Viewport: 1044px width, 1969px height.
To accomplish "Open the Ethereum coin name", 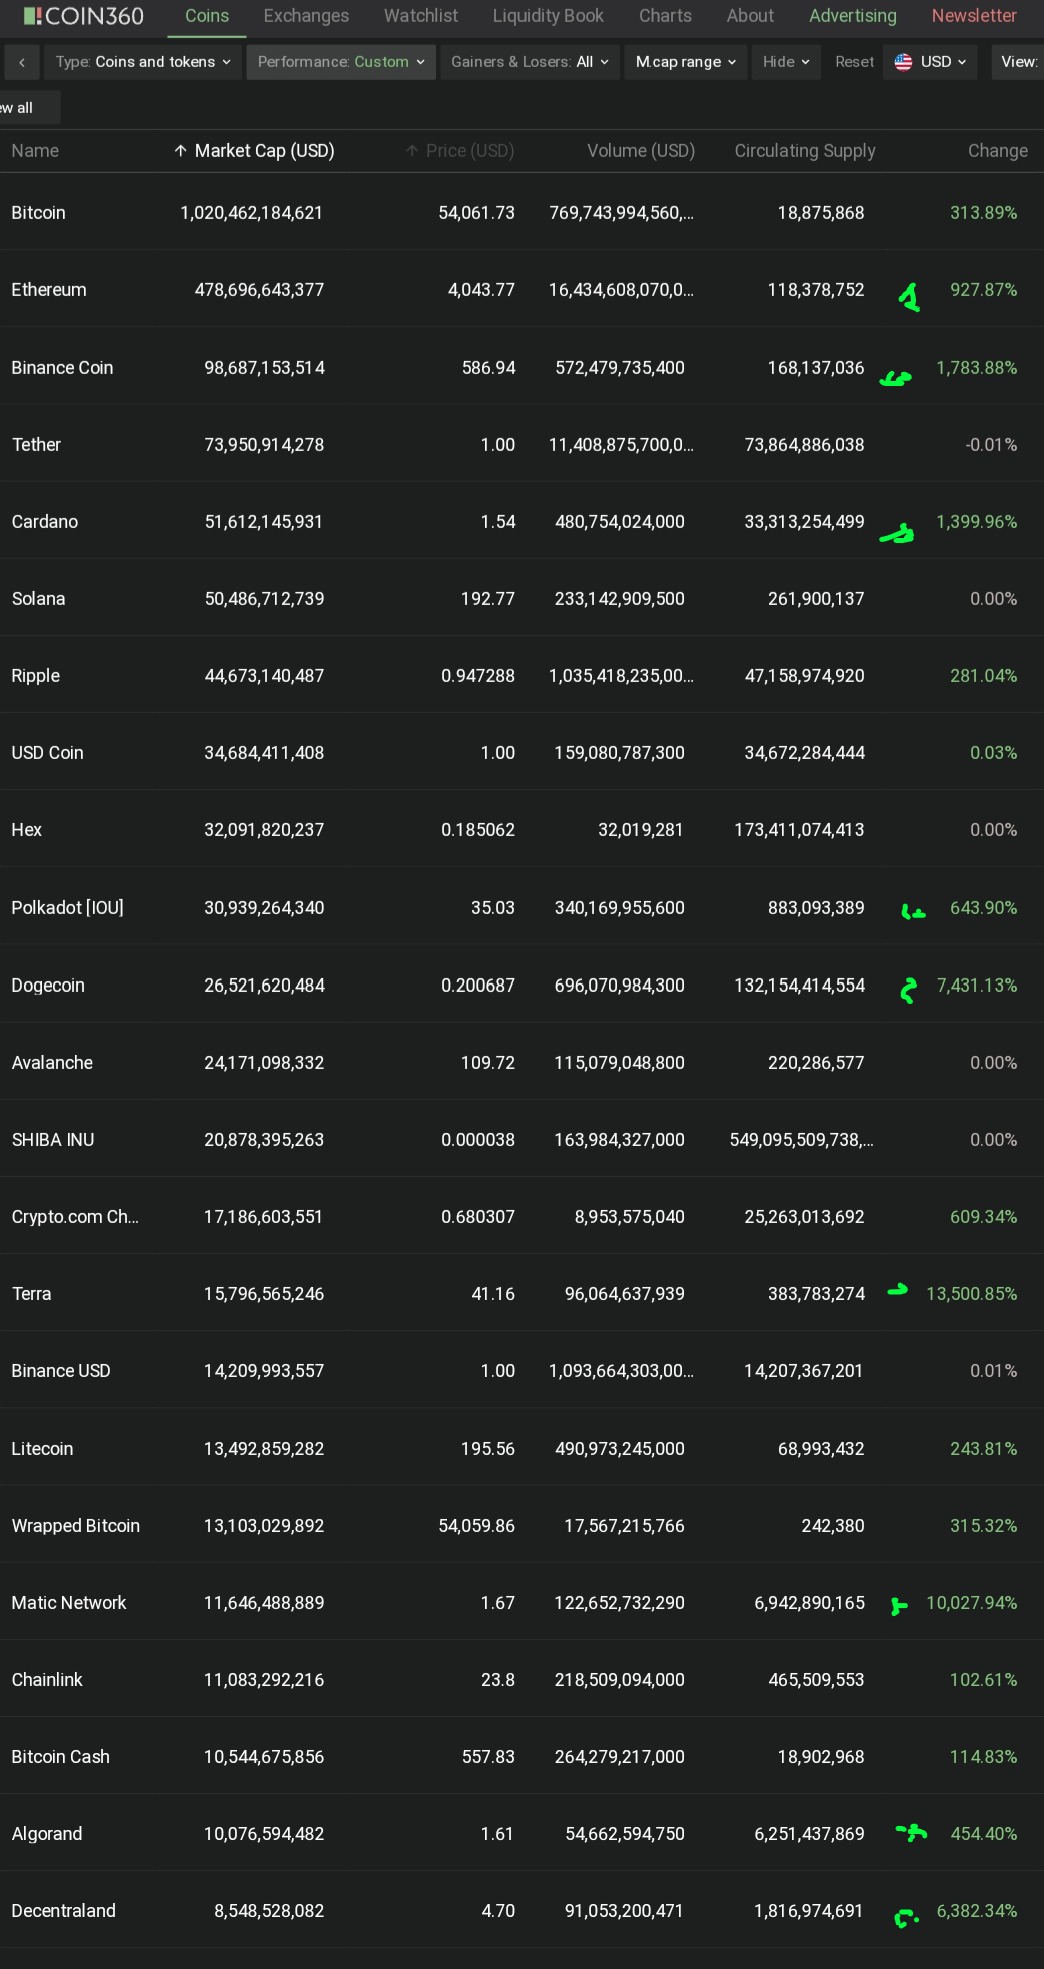I will coord(49,290).
